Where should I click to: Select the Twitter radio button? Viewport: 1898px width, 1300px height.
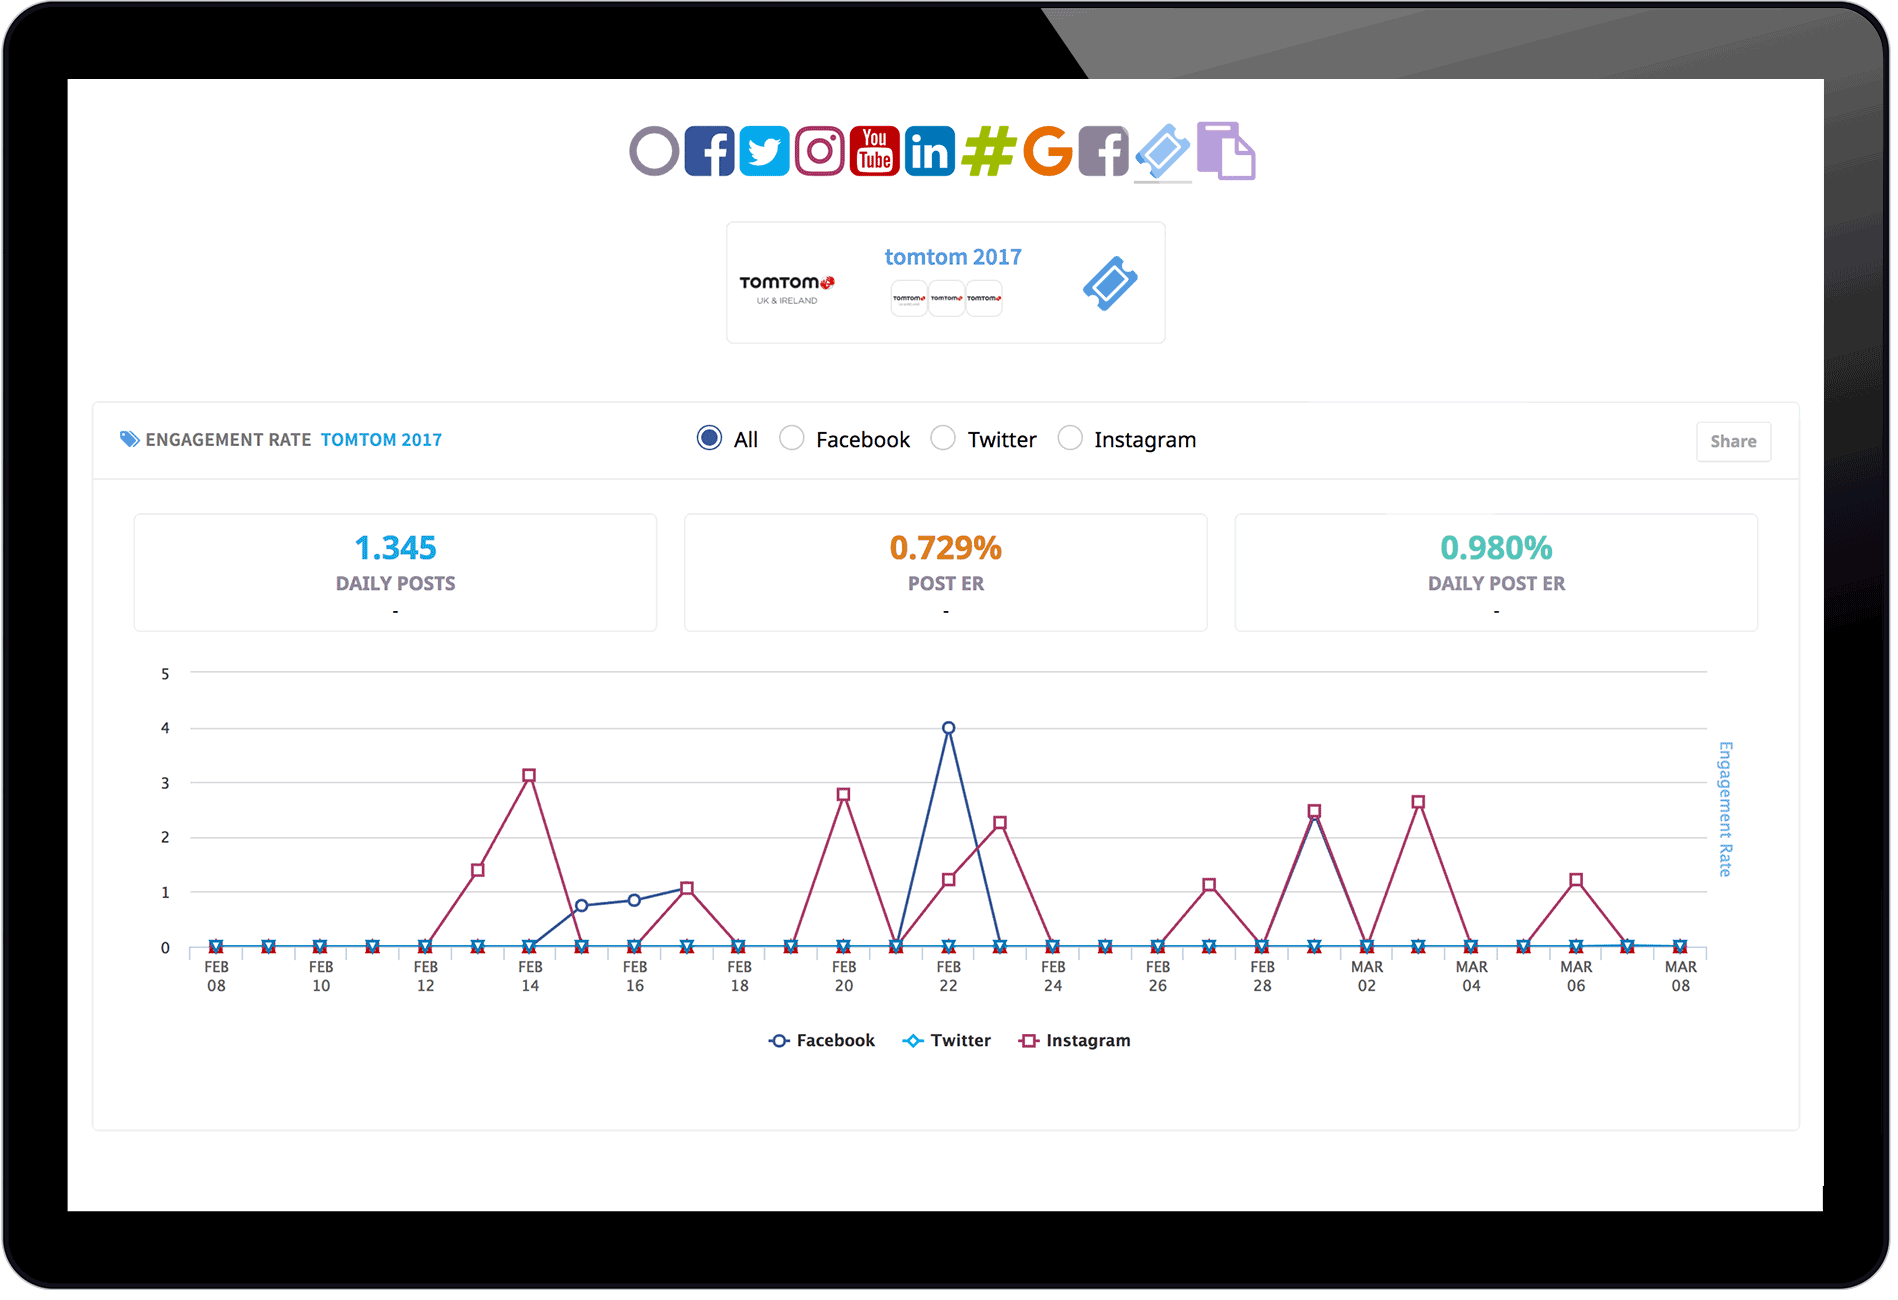[x=943, y=438]
